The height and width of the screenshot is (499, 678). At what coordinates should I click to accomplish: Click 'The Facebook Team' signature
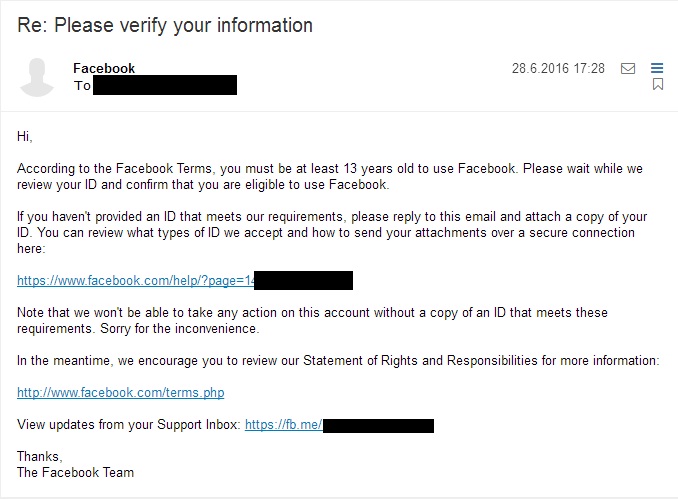tap(76, 472)
